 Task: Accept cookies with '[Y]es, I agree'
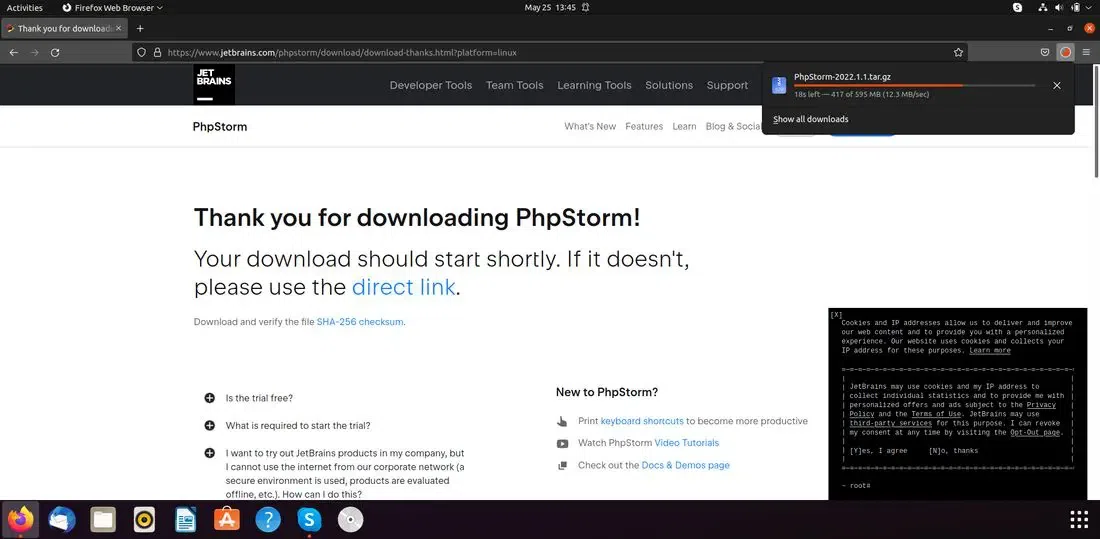[878, 451]
